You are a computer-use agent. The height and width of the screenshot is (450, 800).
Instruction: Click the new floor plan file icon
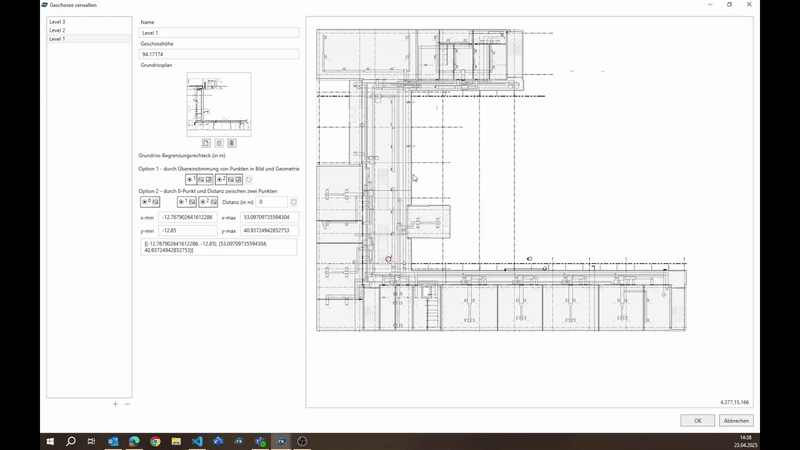[206, 143]
